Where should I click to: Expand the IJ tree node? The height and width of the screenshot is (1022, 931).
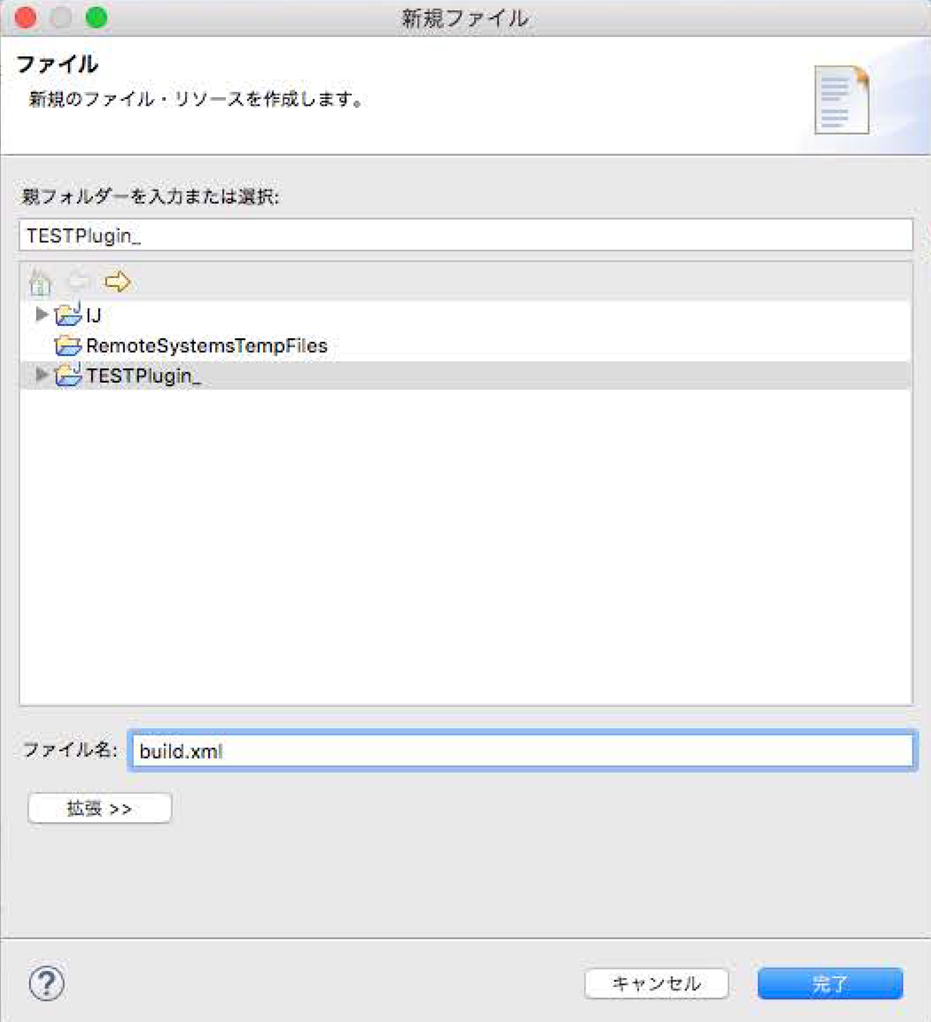click(x=40, y=315)
